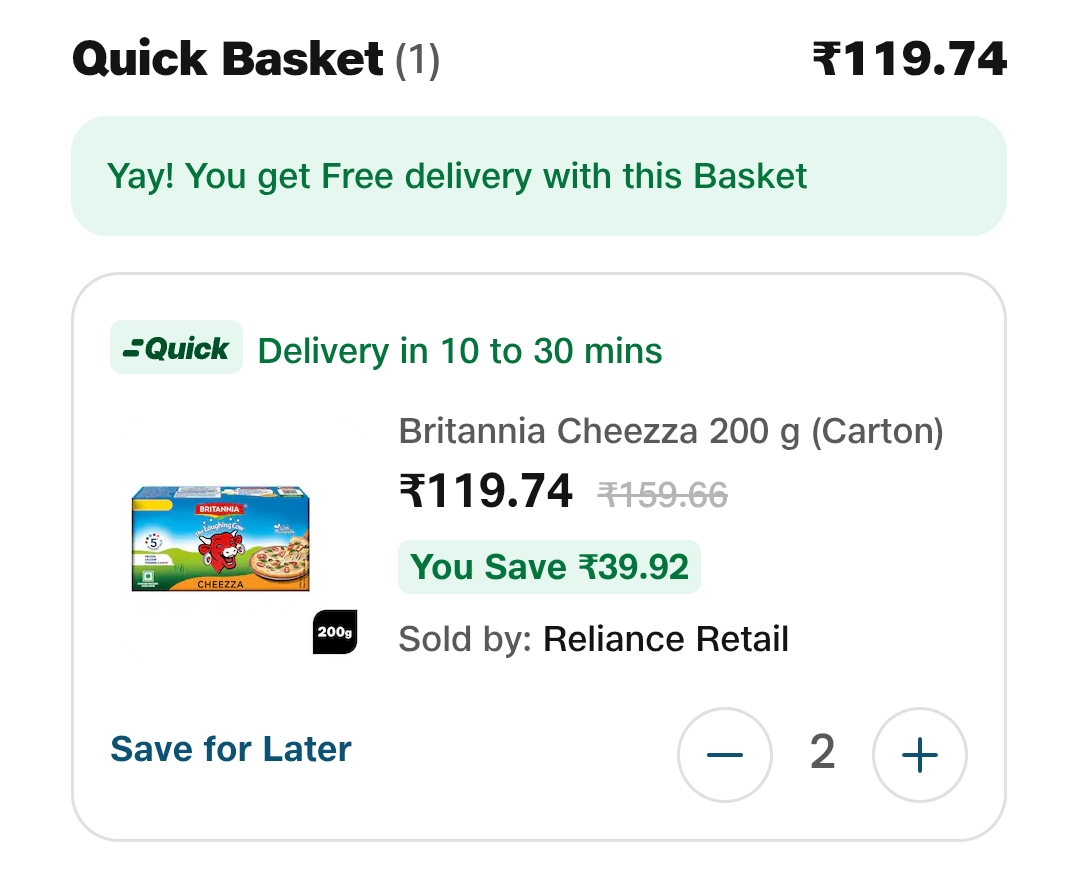Click the basket total ₹119.74 at top

[x=908, y=60]
